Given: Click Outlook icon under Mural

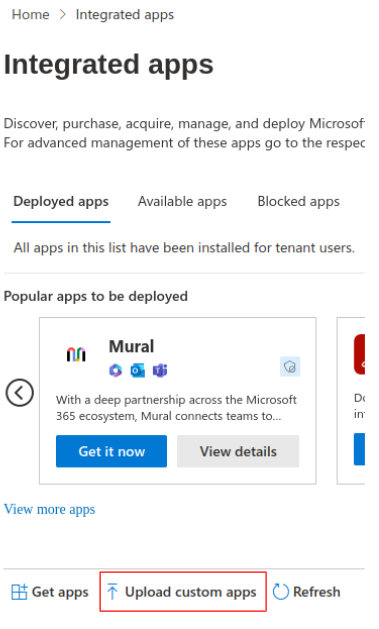Looking at the screenshot, I should click(x=138, y=370).
